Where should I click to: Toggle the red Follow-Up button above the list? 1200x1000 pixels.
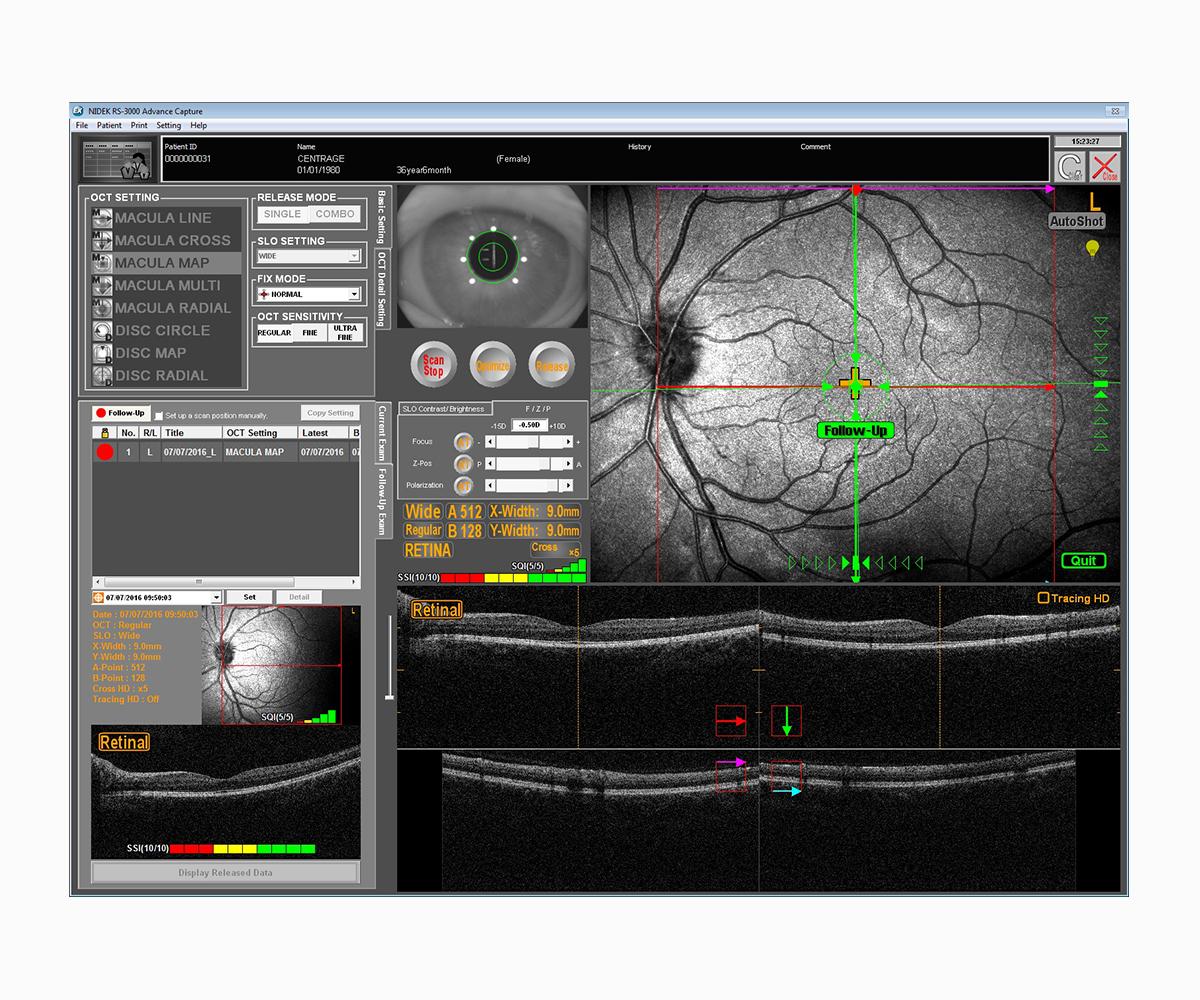tap(121, 413)
